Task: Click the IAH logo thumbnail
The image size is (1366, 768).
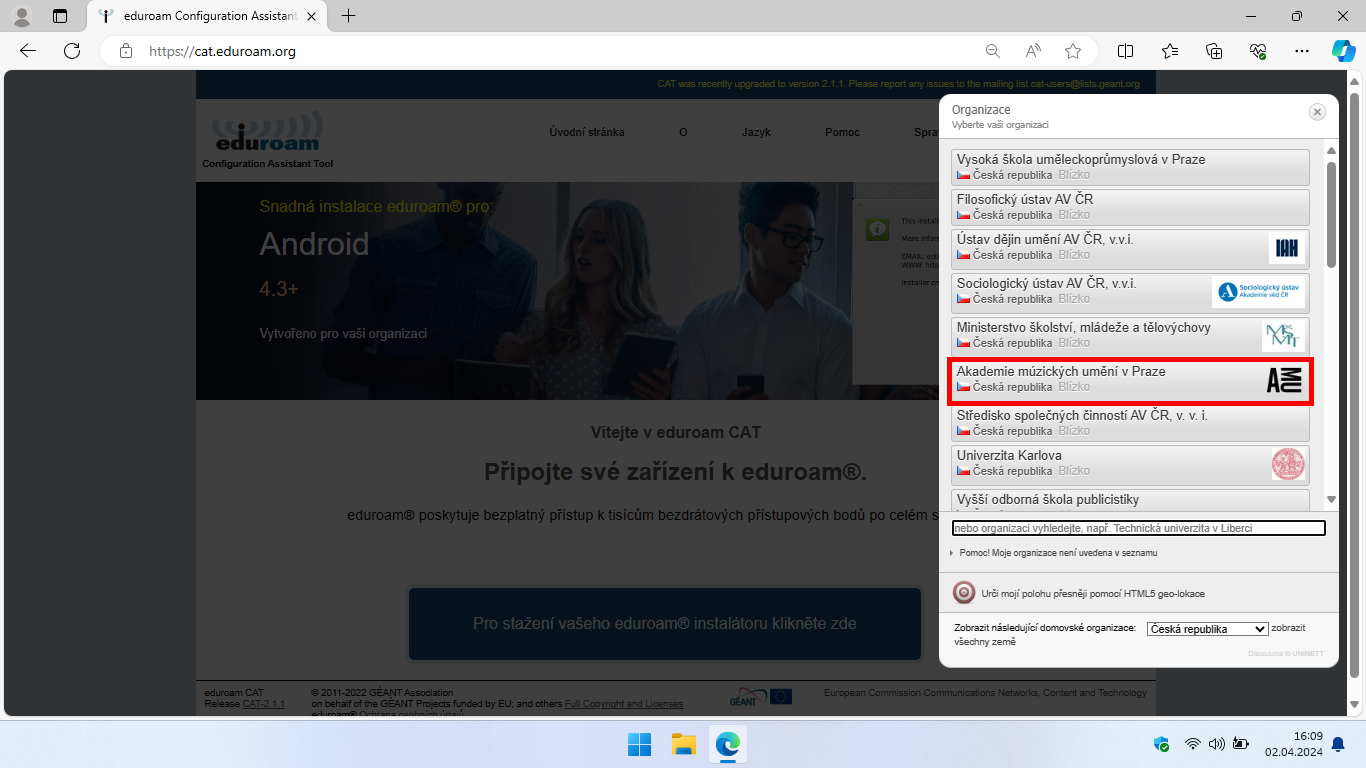Action: tap(1287, 248)
